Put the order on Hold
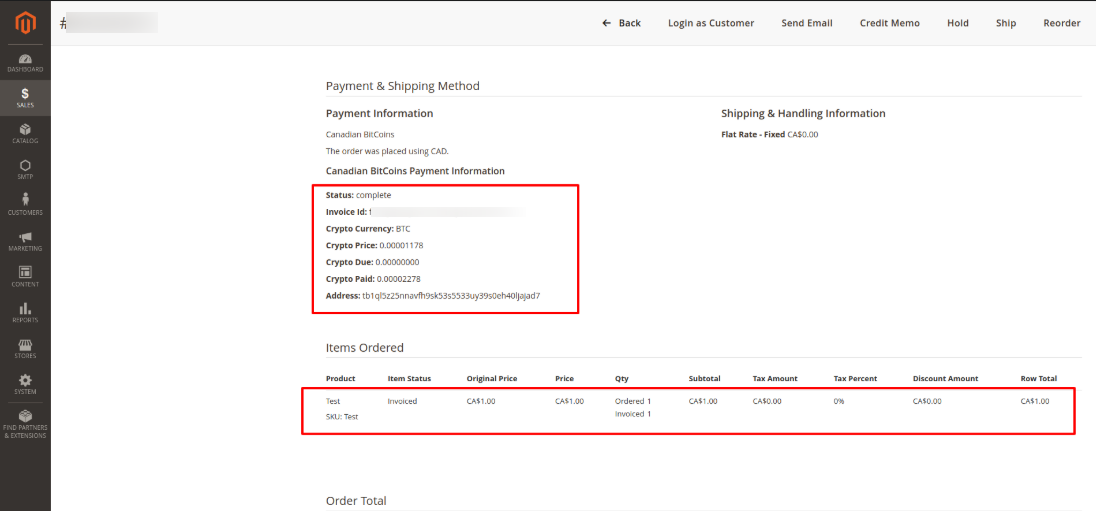 957,23
